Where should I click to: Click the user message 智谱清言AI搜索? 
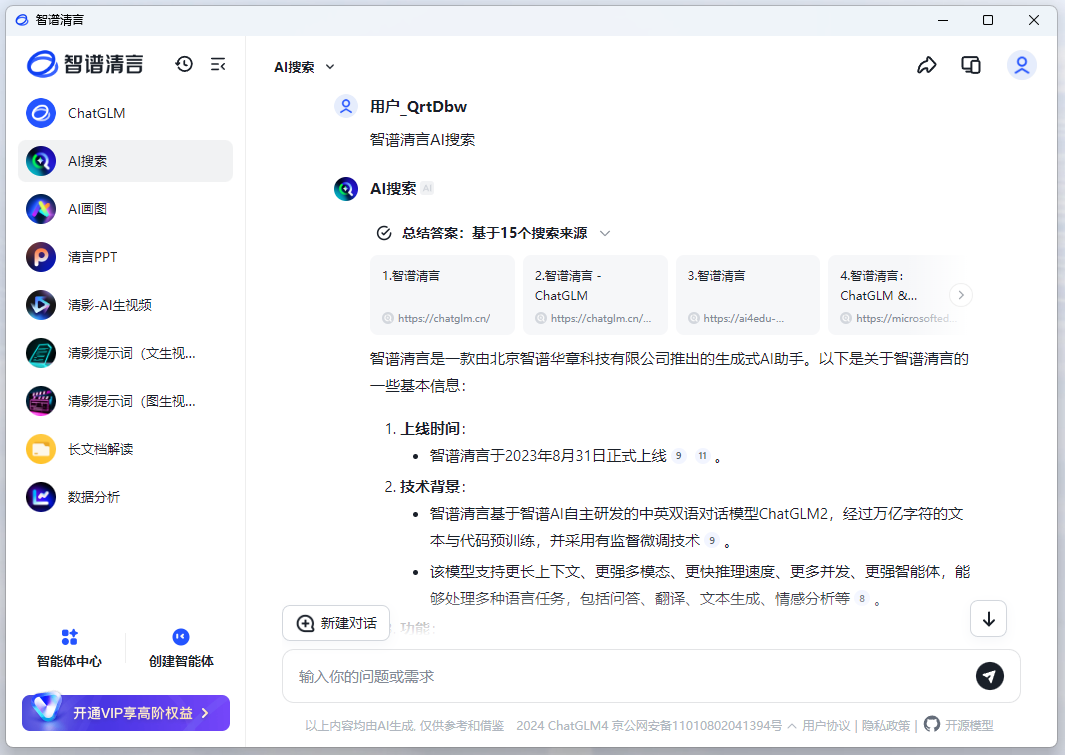click(x=422, y=140)
